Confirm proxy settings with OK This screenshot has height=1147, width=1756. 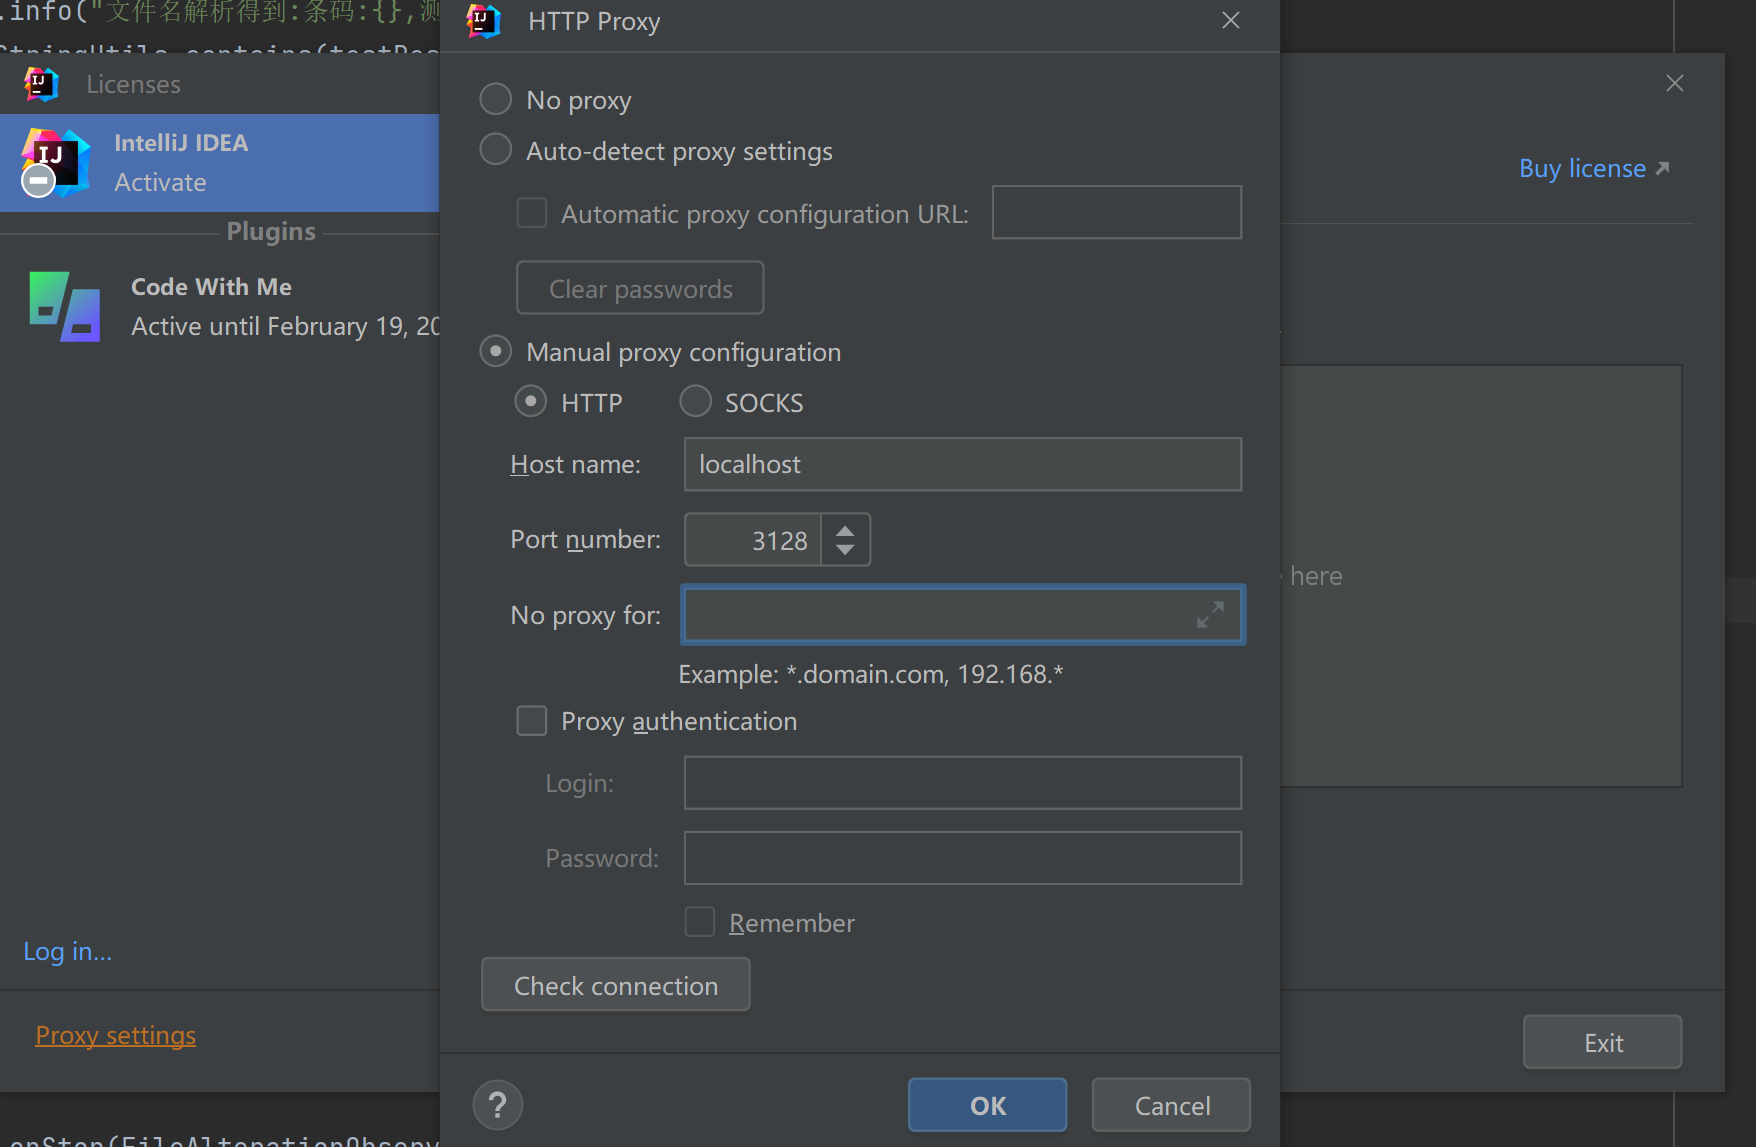coord(988,1105)
